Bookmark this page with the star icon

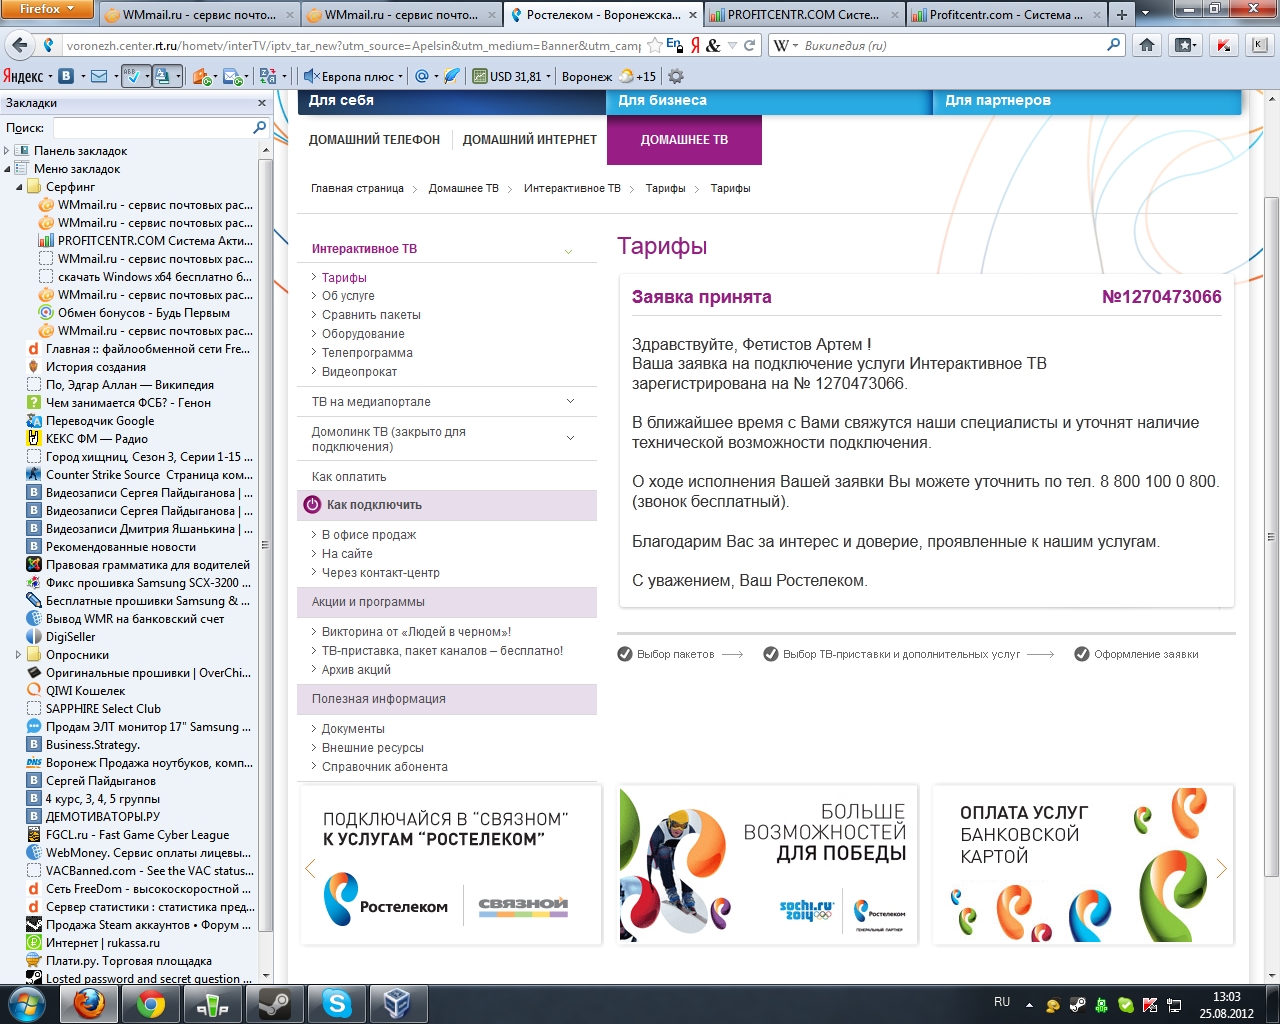tap(655, 45)
